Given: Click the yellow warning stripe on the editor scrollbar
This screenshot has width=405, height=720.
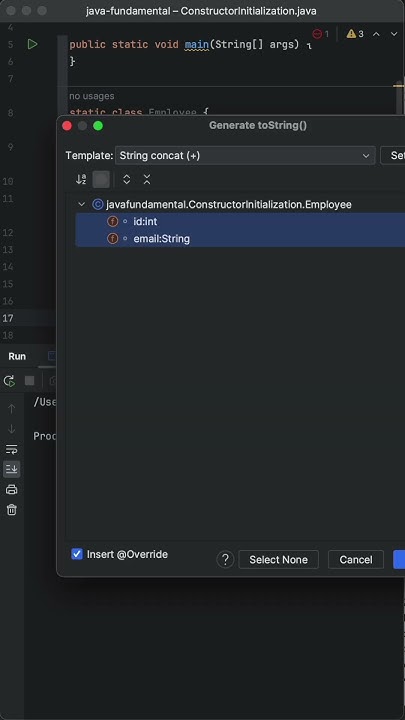Looking at the screenshot, I should point(398,85).
